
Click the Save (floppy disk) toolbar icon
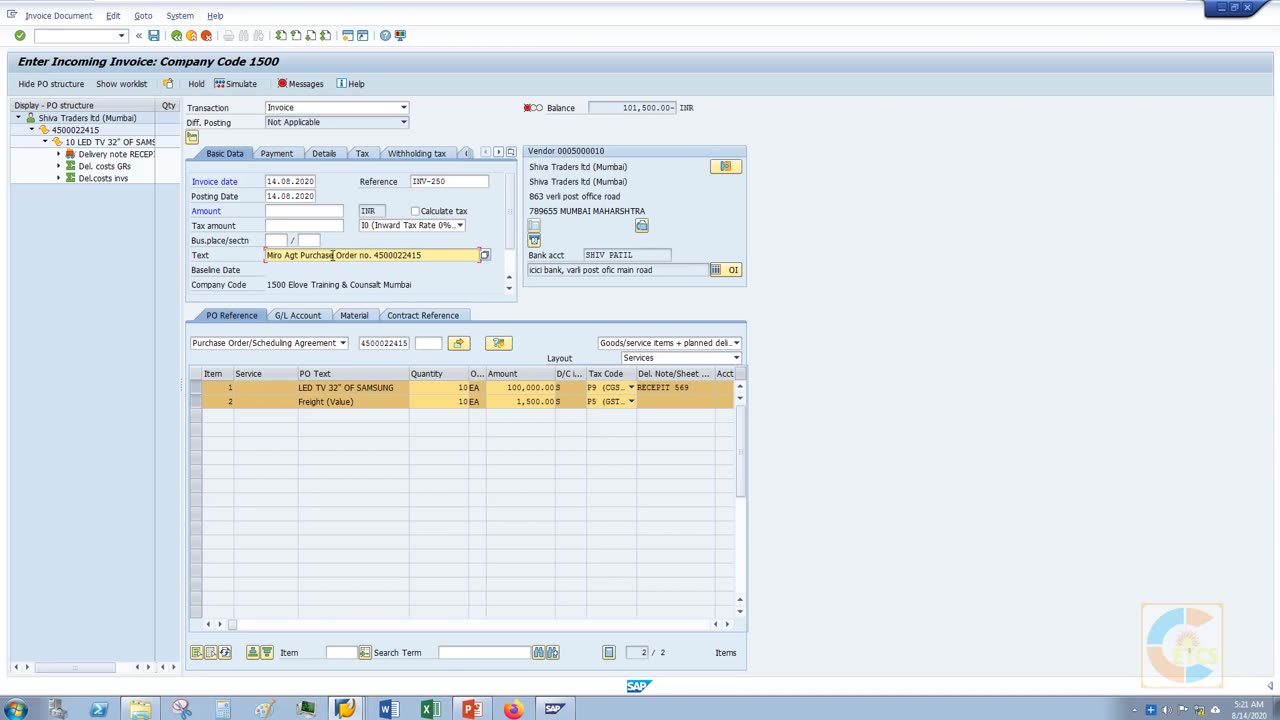coord(153,36)
